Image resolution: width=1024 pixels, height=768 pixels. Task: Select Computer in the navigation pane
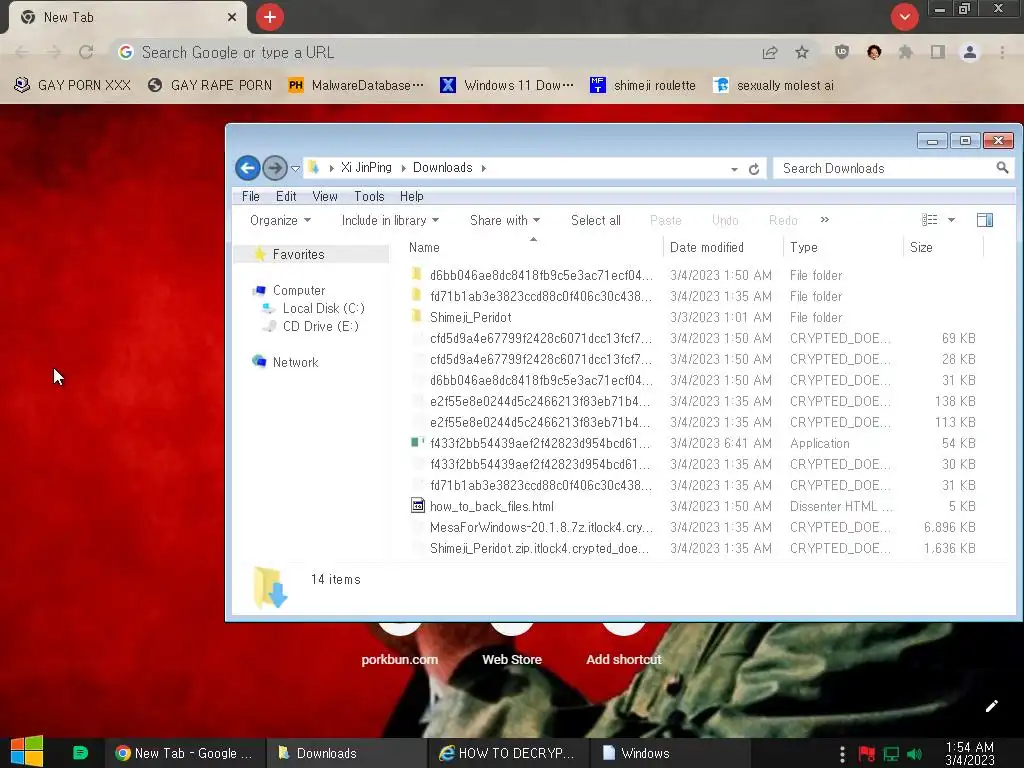point(298,290)
